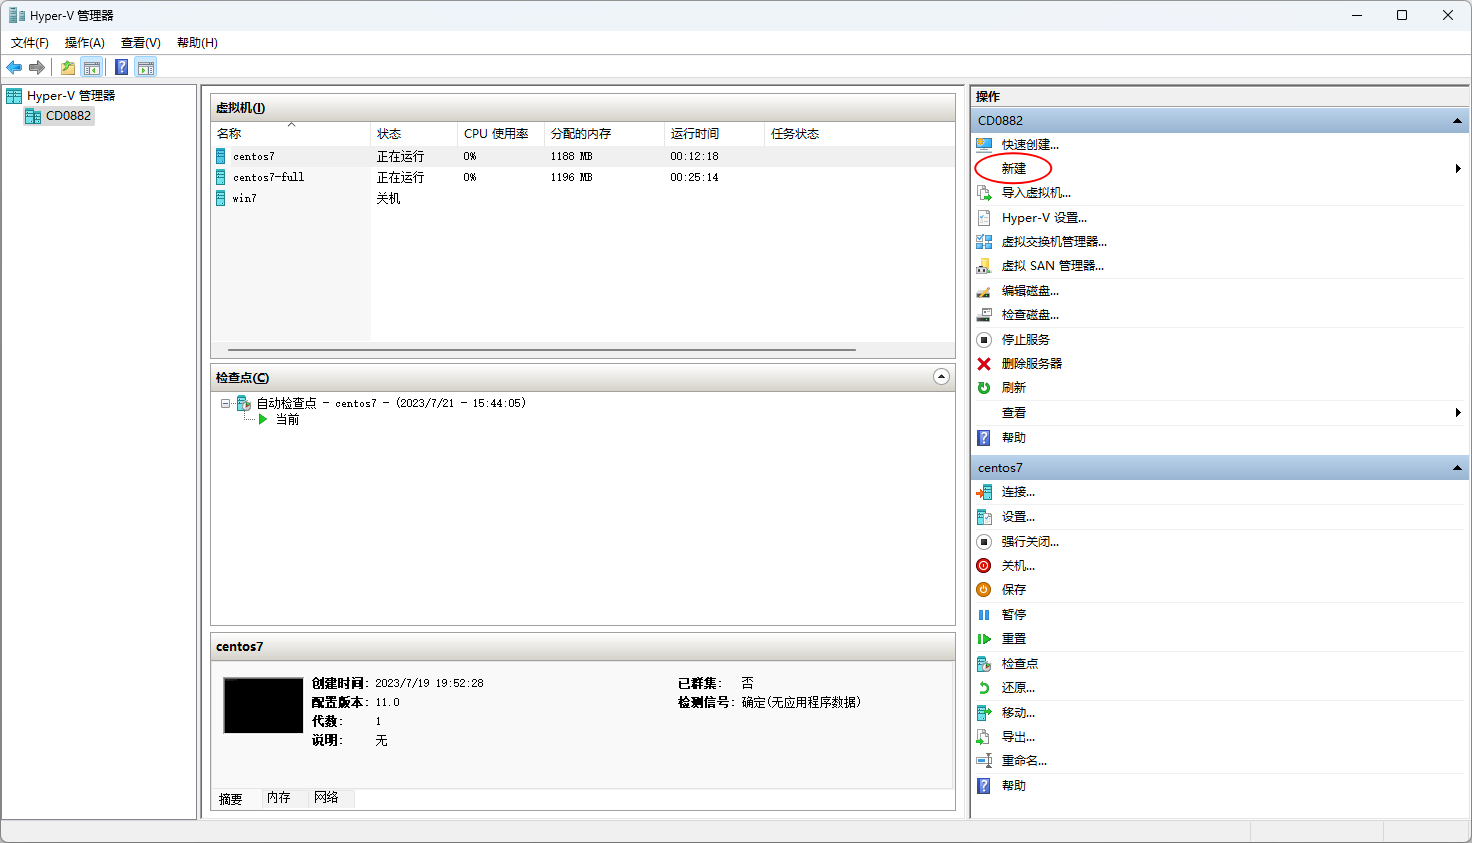The image size is (1472, 843).
Task: Click the CPU 使用率 column header
Action: tap(501, 133)
